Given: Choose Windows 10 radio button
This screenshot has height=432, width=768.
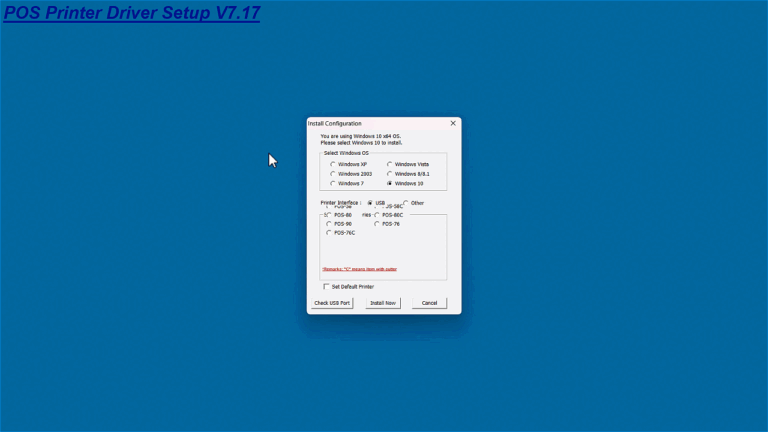Looking at the screenshot, I should tap(389, 184).
